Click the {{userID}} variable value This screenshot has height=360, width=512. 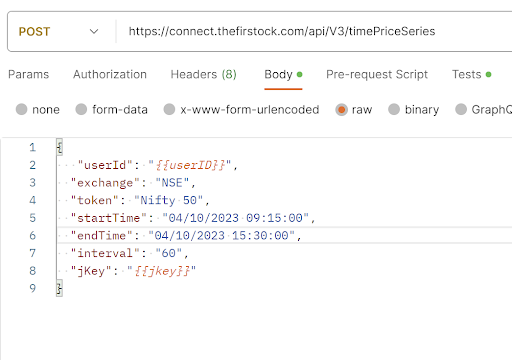coord(190,165)
